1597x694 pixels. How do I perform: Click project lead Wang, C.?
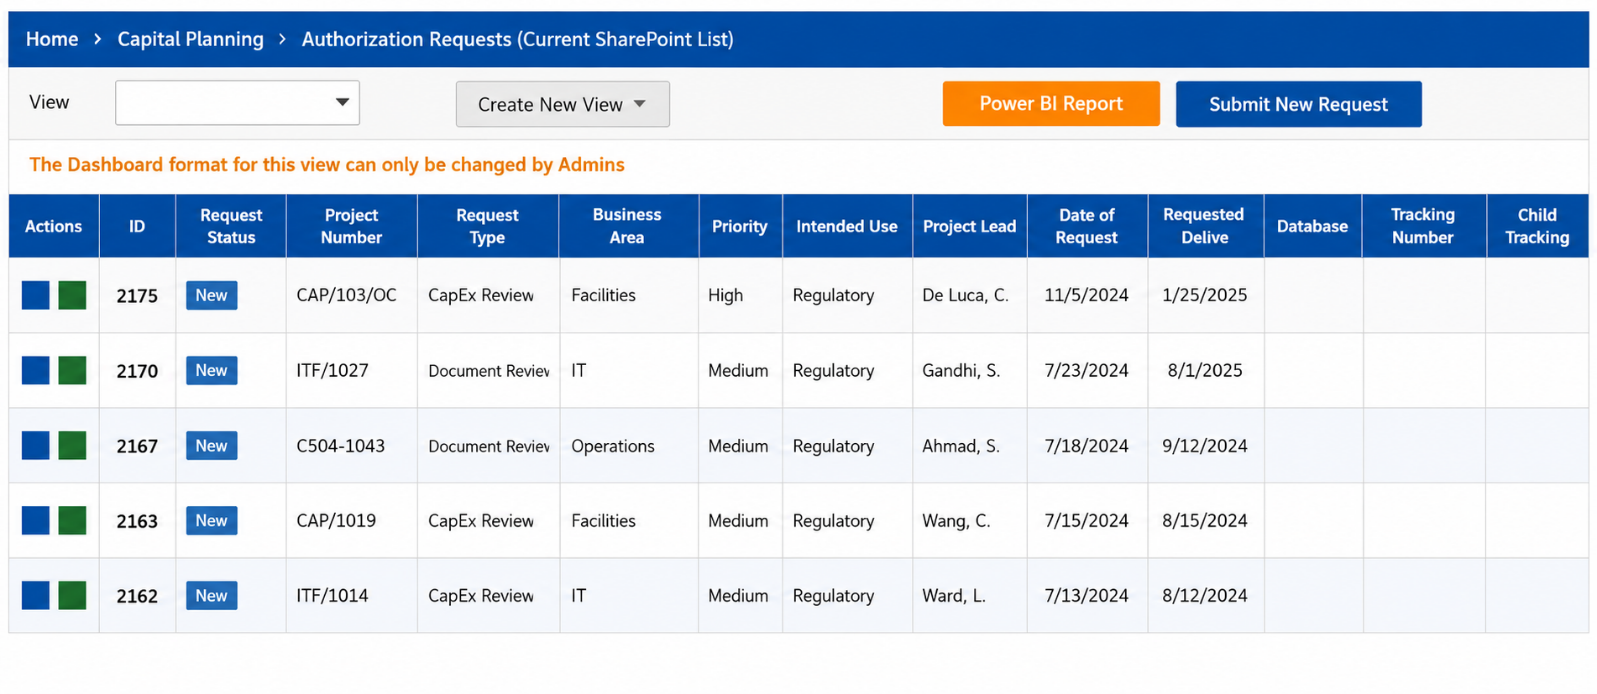pyautogui.click(x=956, y=521)
